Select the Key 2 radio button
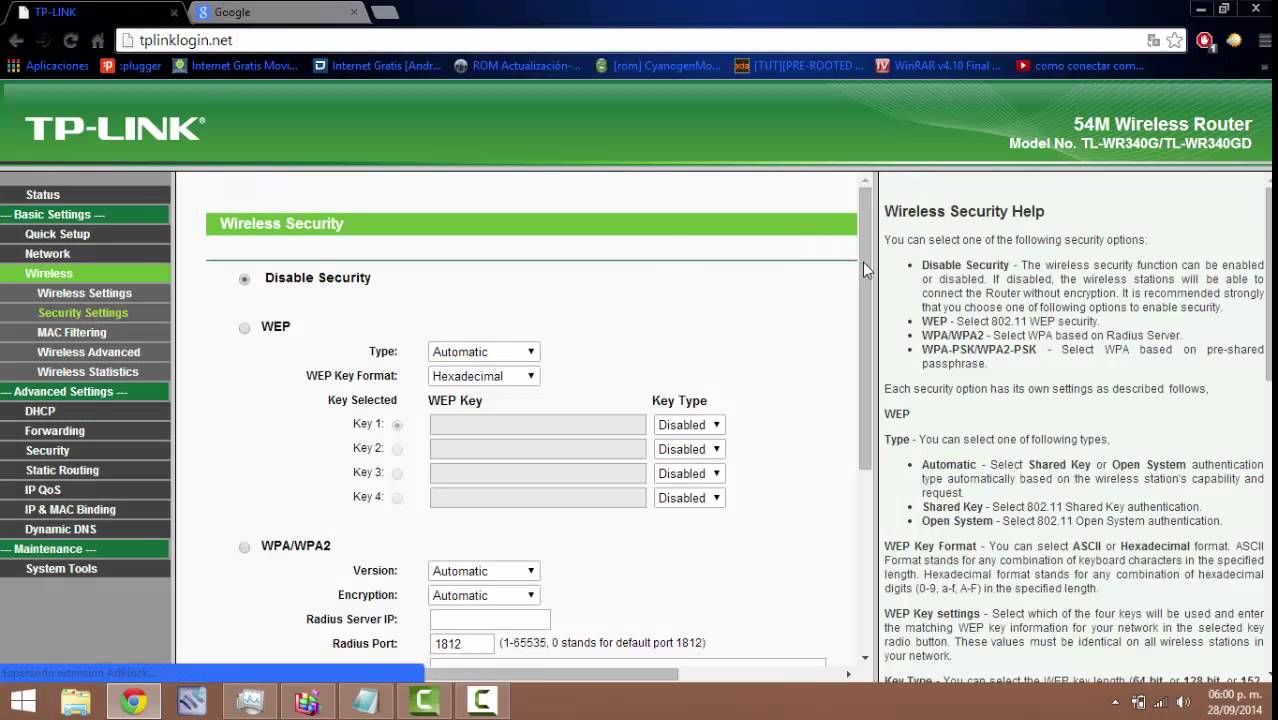This screenshot has height=720, width=1278. pos(397,449)
